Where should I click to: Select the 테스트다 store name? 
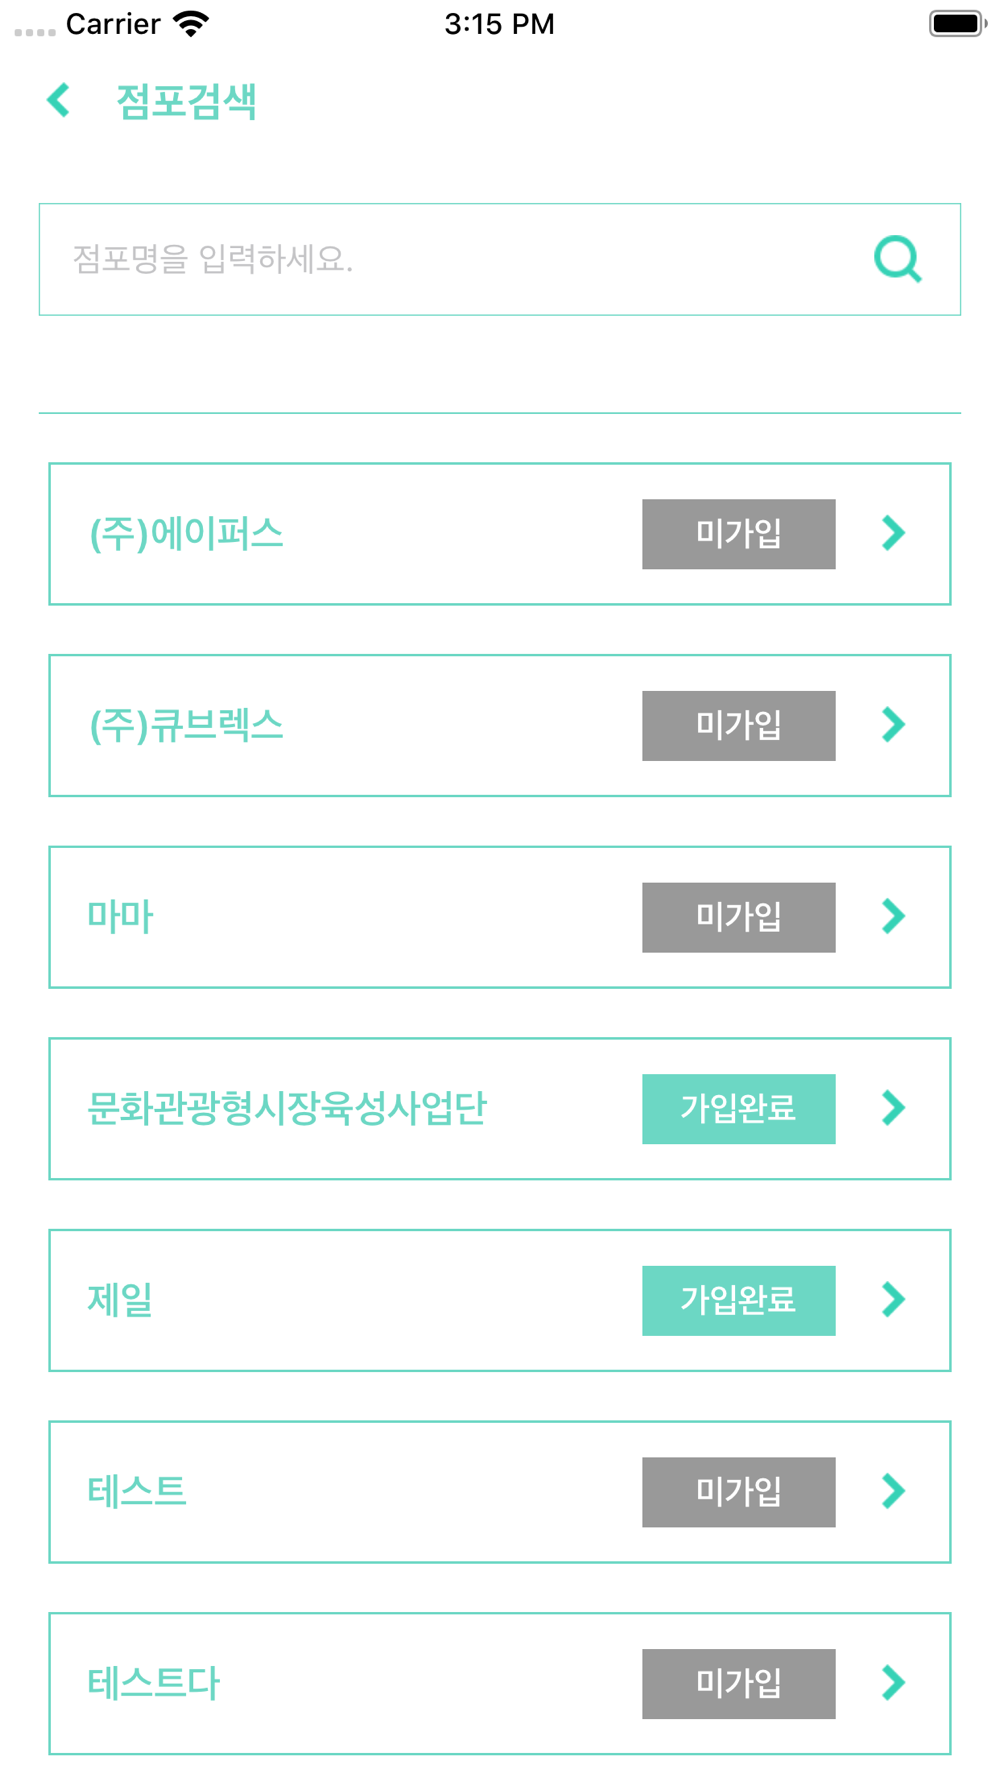(153, 1683)
